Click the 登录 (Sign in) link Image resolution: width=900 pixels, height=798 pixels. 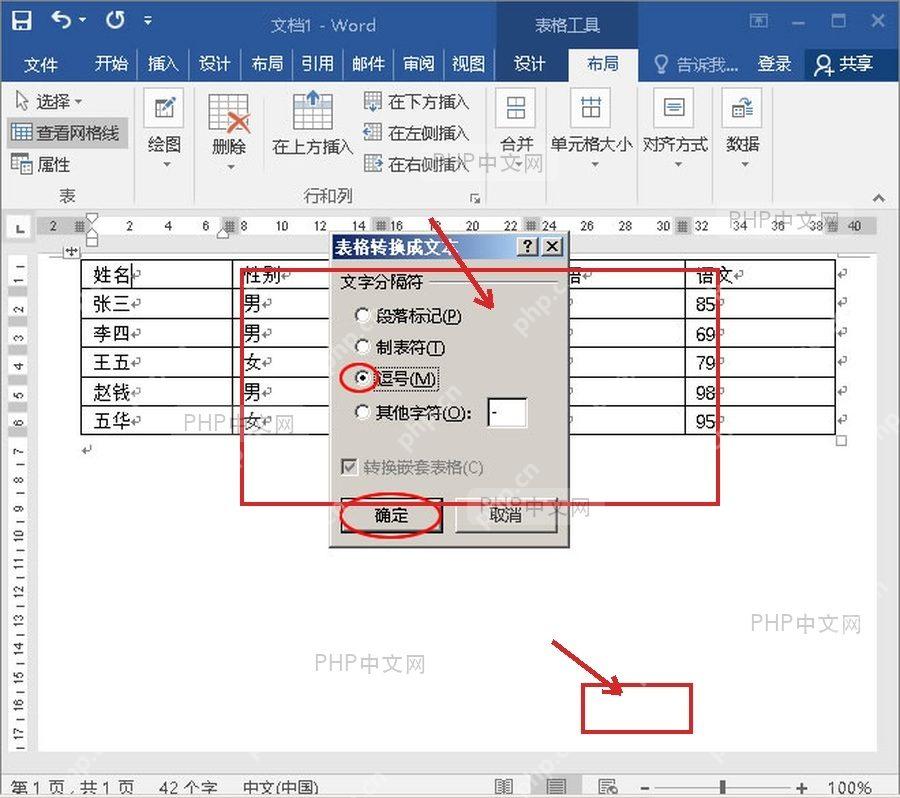774,64
